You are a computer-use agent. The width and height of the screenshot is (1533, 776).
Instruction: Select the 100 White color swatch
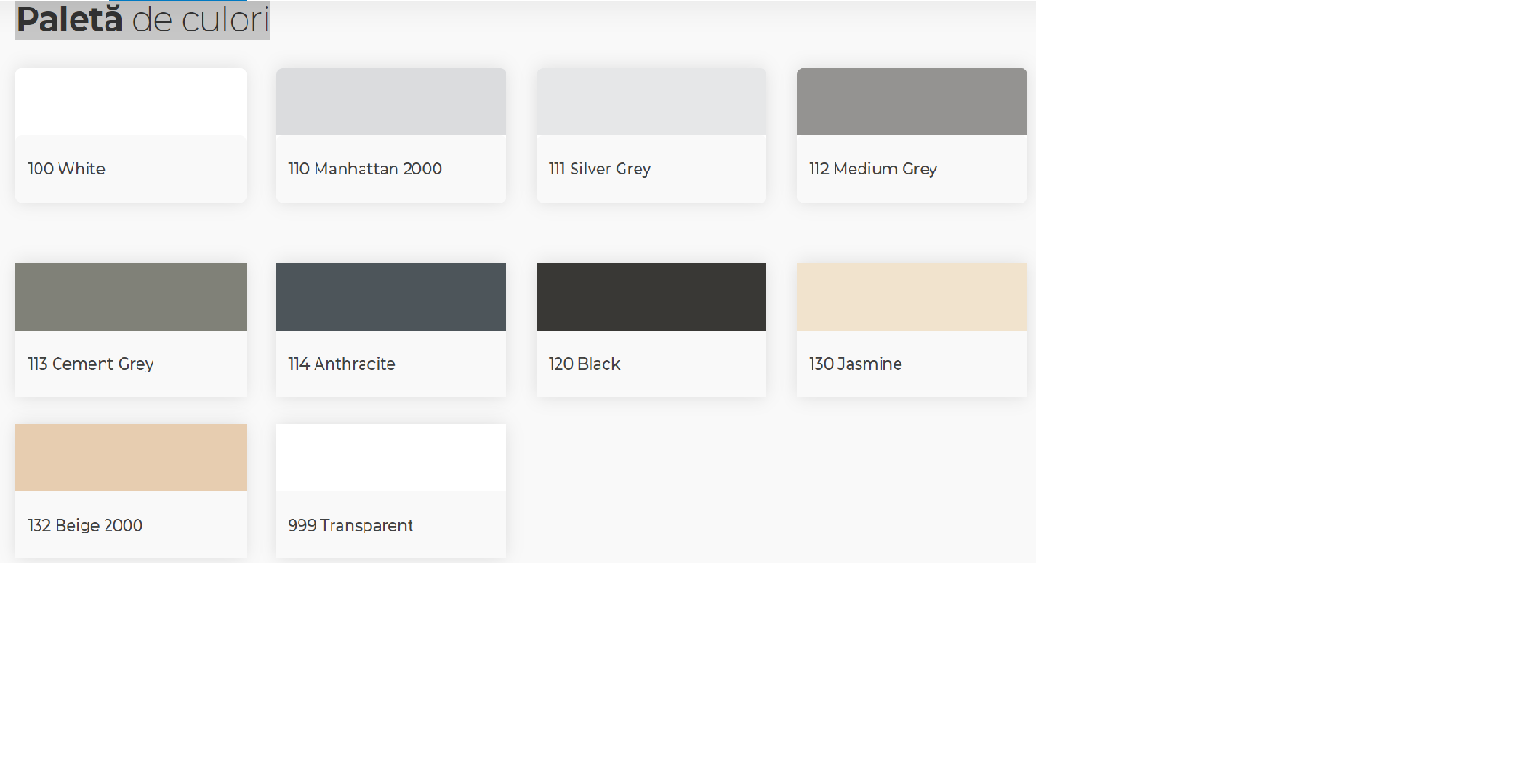pos(131,101)
